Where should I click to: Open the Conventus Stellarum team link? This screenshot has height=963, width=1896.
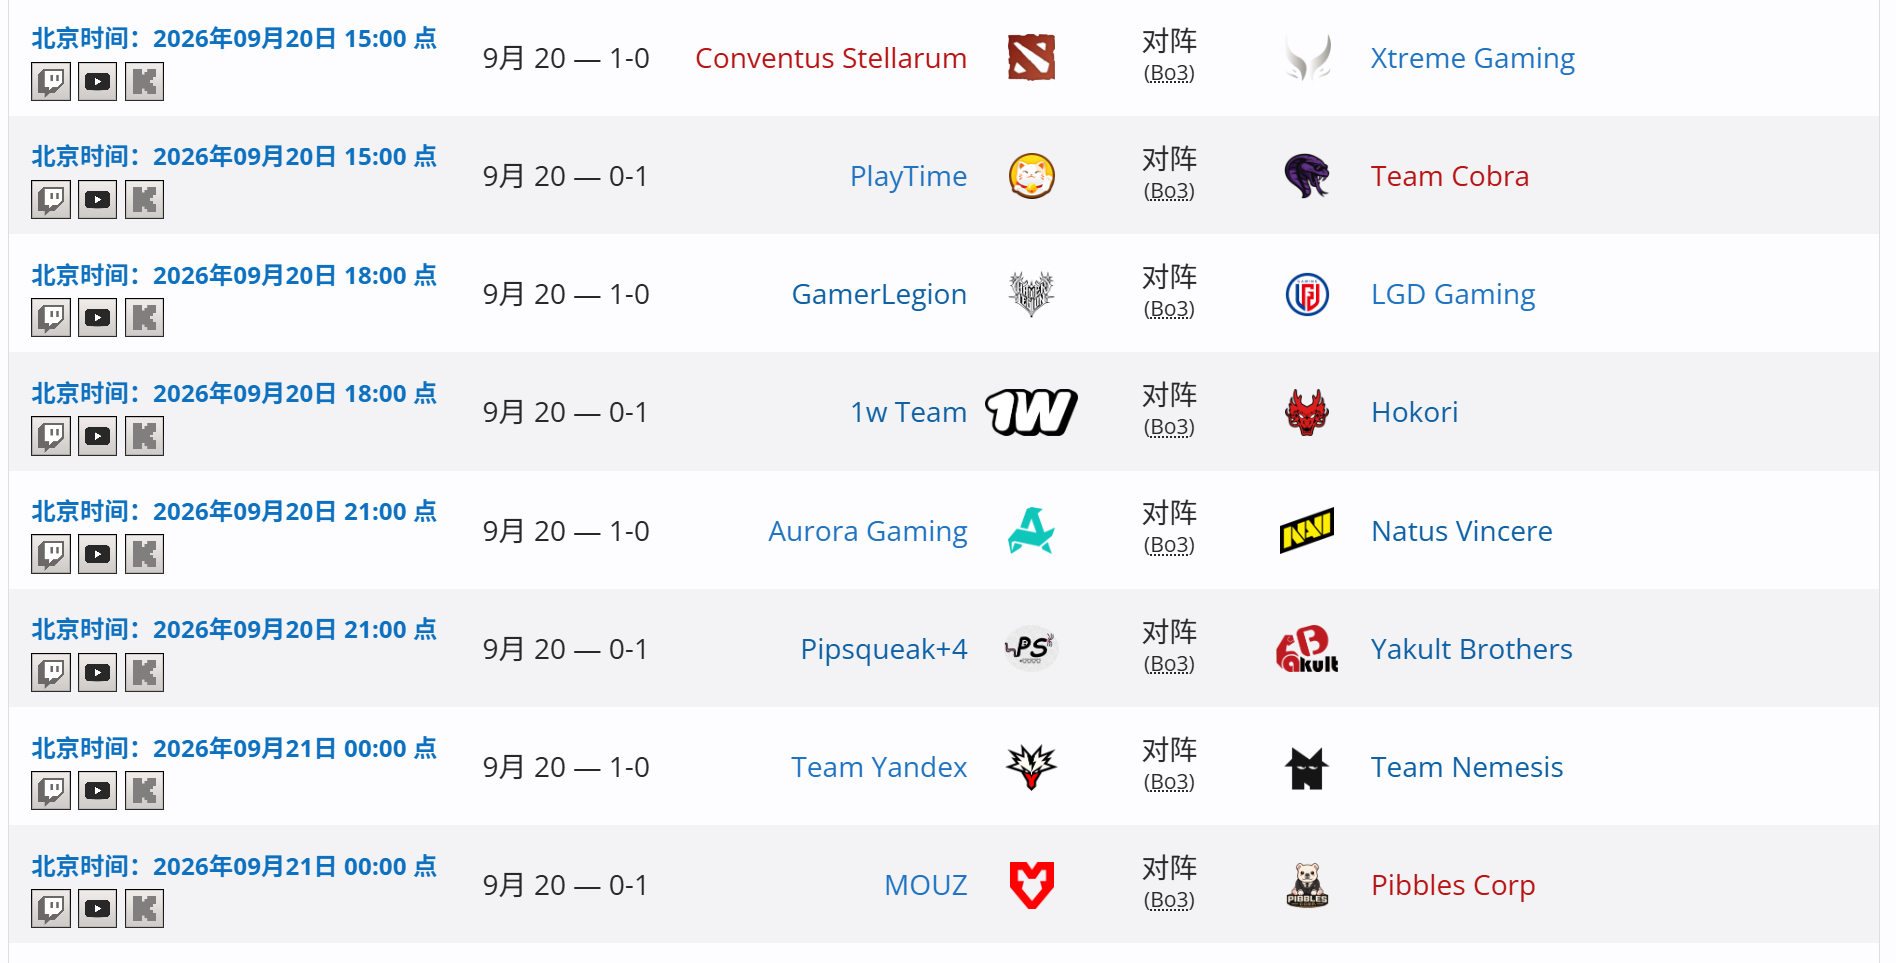(831, 58)
